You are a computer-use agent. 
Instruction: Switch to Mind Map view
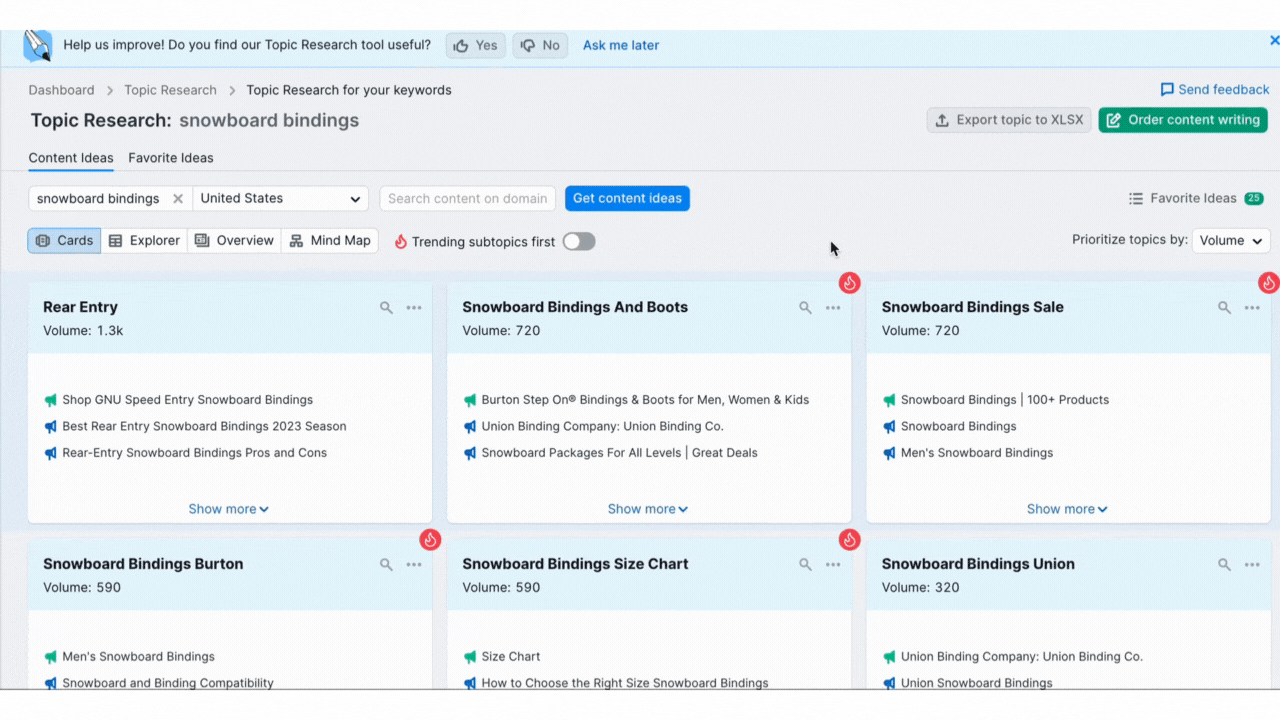[x=330, y=240]
